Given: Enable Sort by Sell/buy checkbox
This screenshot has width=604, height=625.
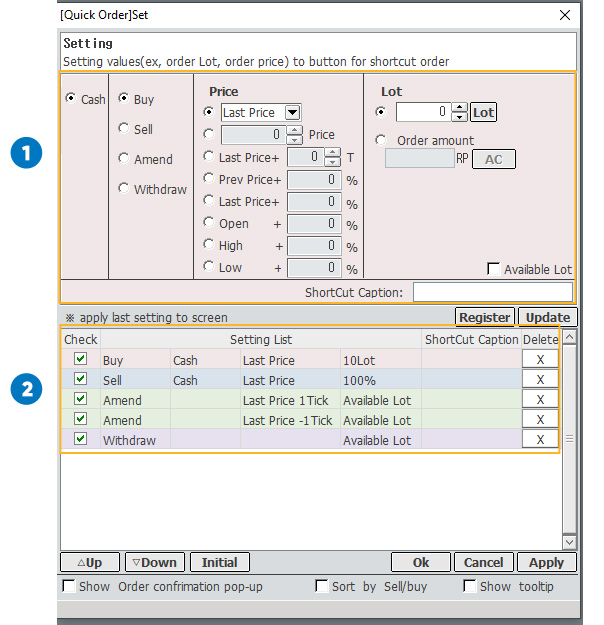Looking at the screenshot, I should click(321, 586).
